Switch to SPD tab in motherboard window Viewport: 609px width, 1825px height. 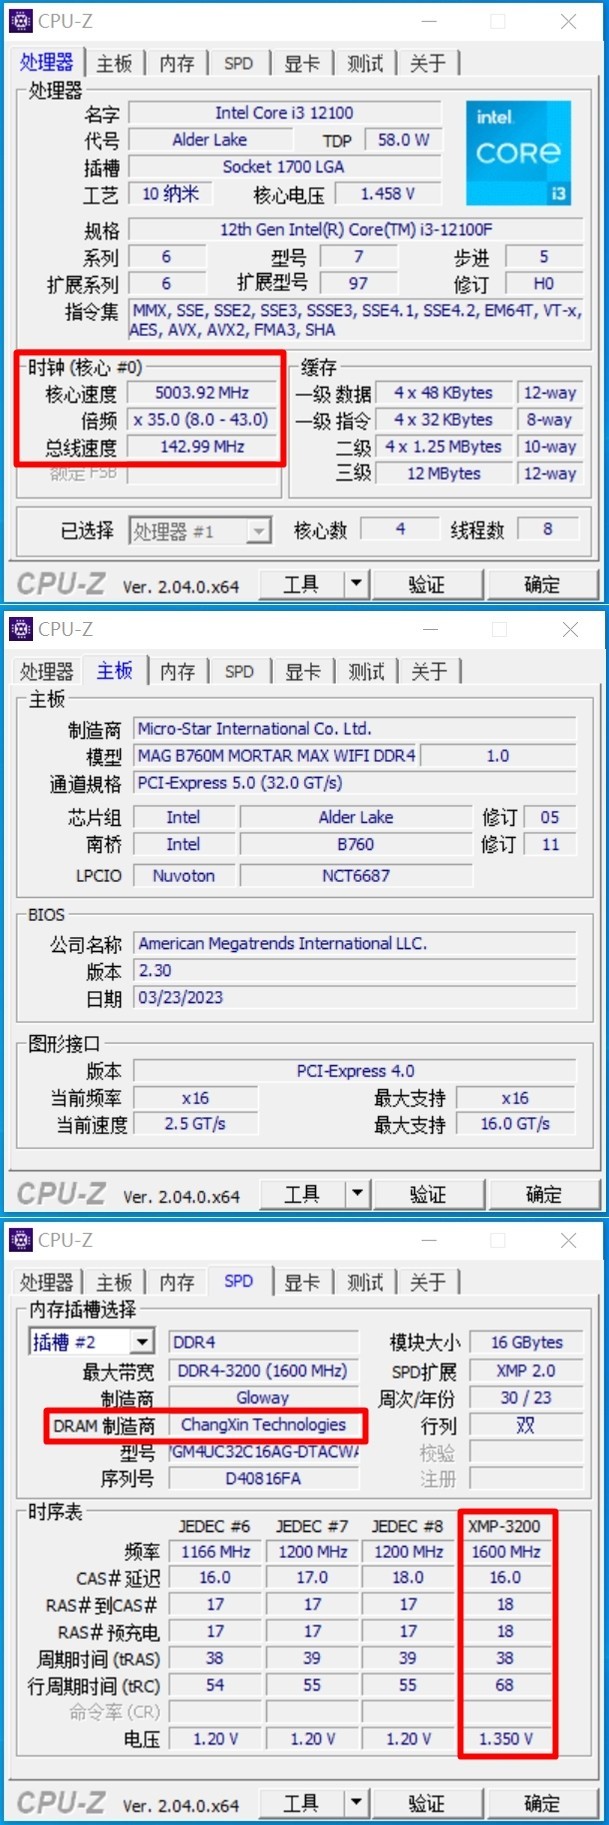click(240, 672)
